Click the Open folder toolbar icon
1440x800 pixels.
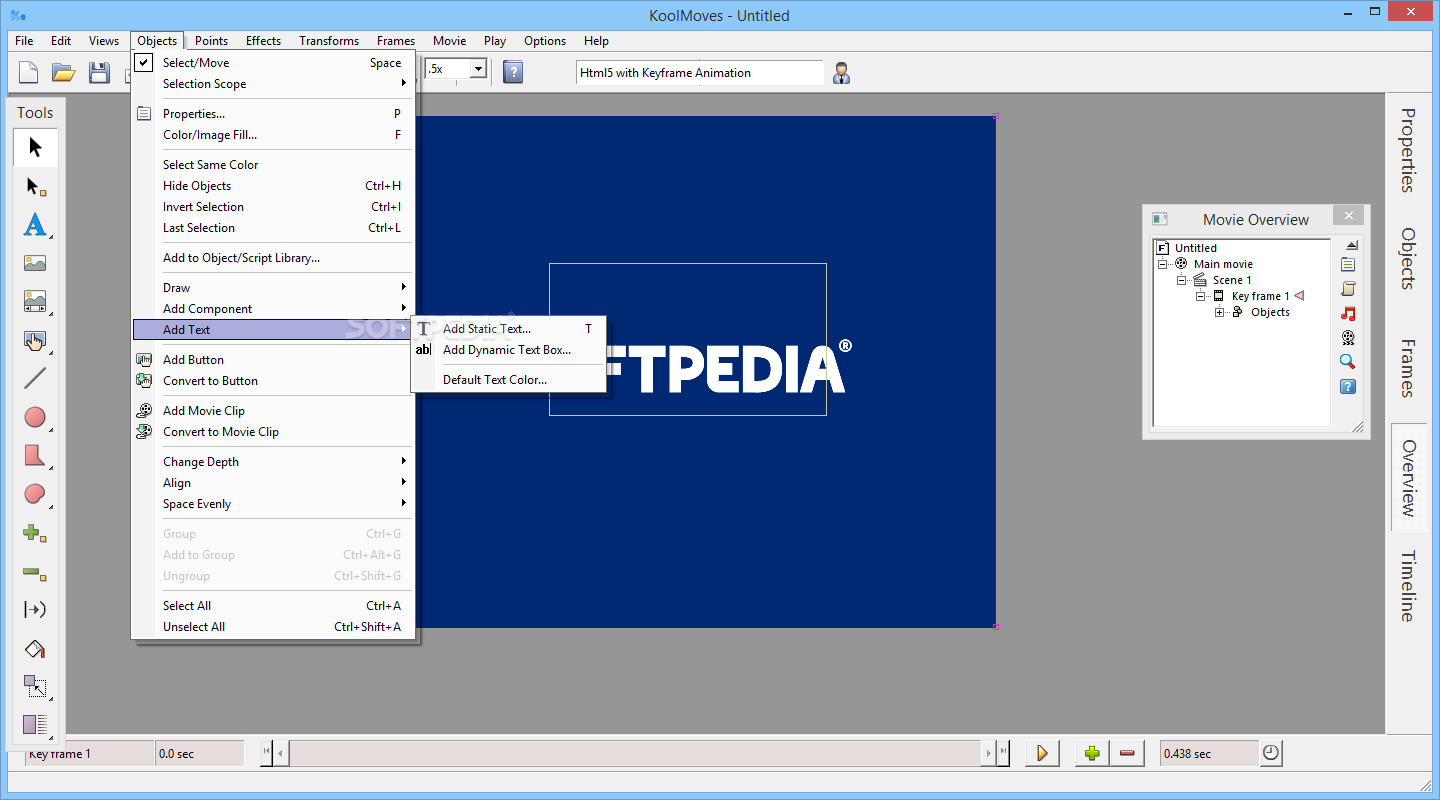64,72
